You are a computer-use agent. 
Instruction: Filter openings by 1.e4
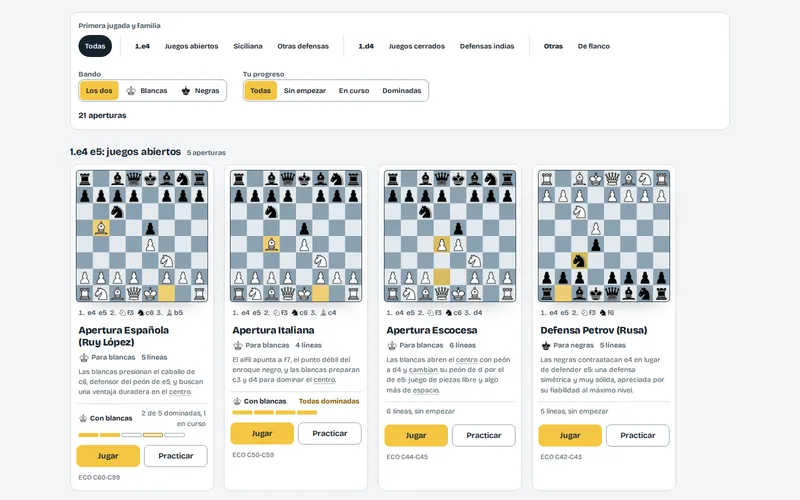coord(142,46)
